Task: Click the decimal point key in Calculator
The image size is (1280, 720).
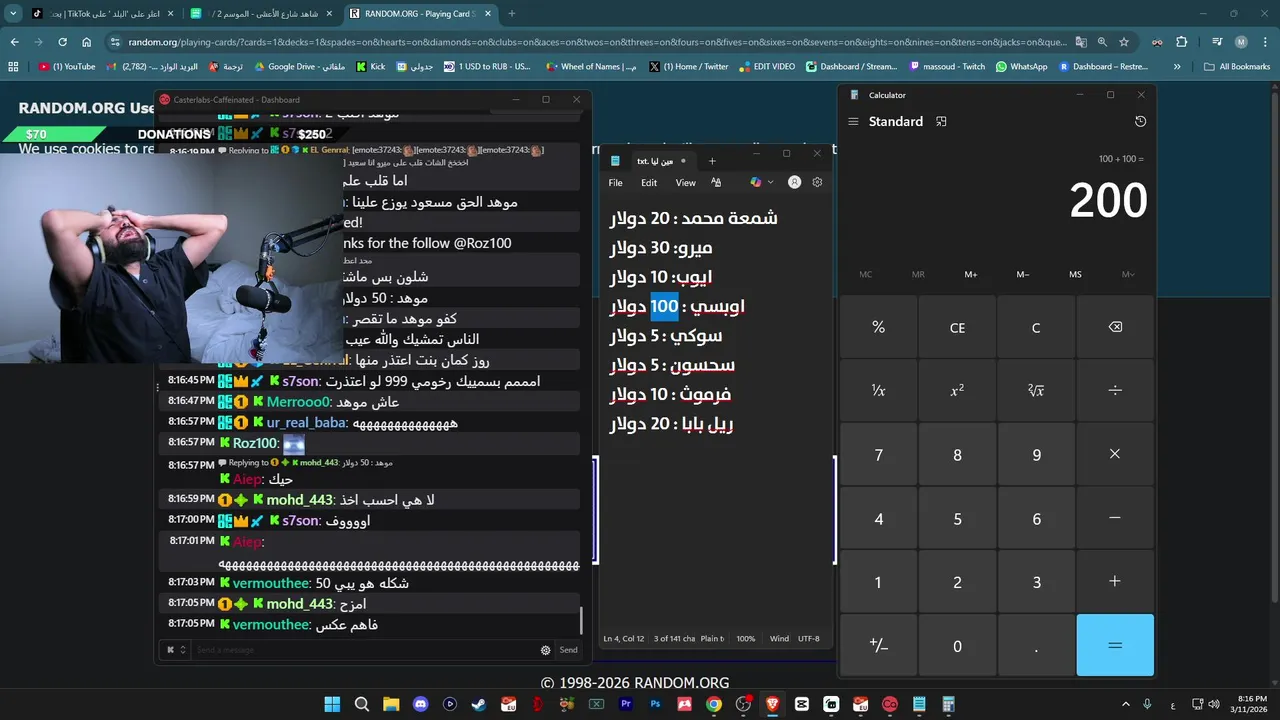Action: tap(1036, 645)
